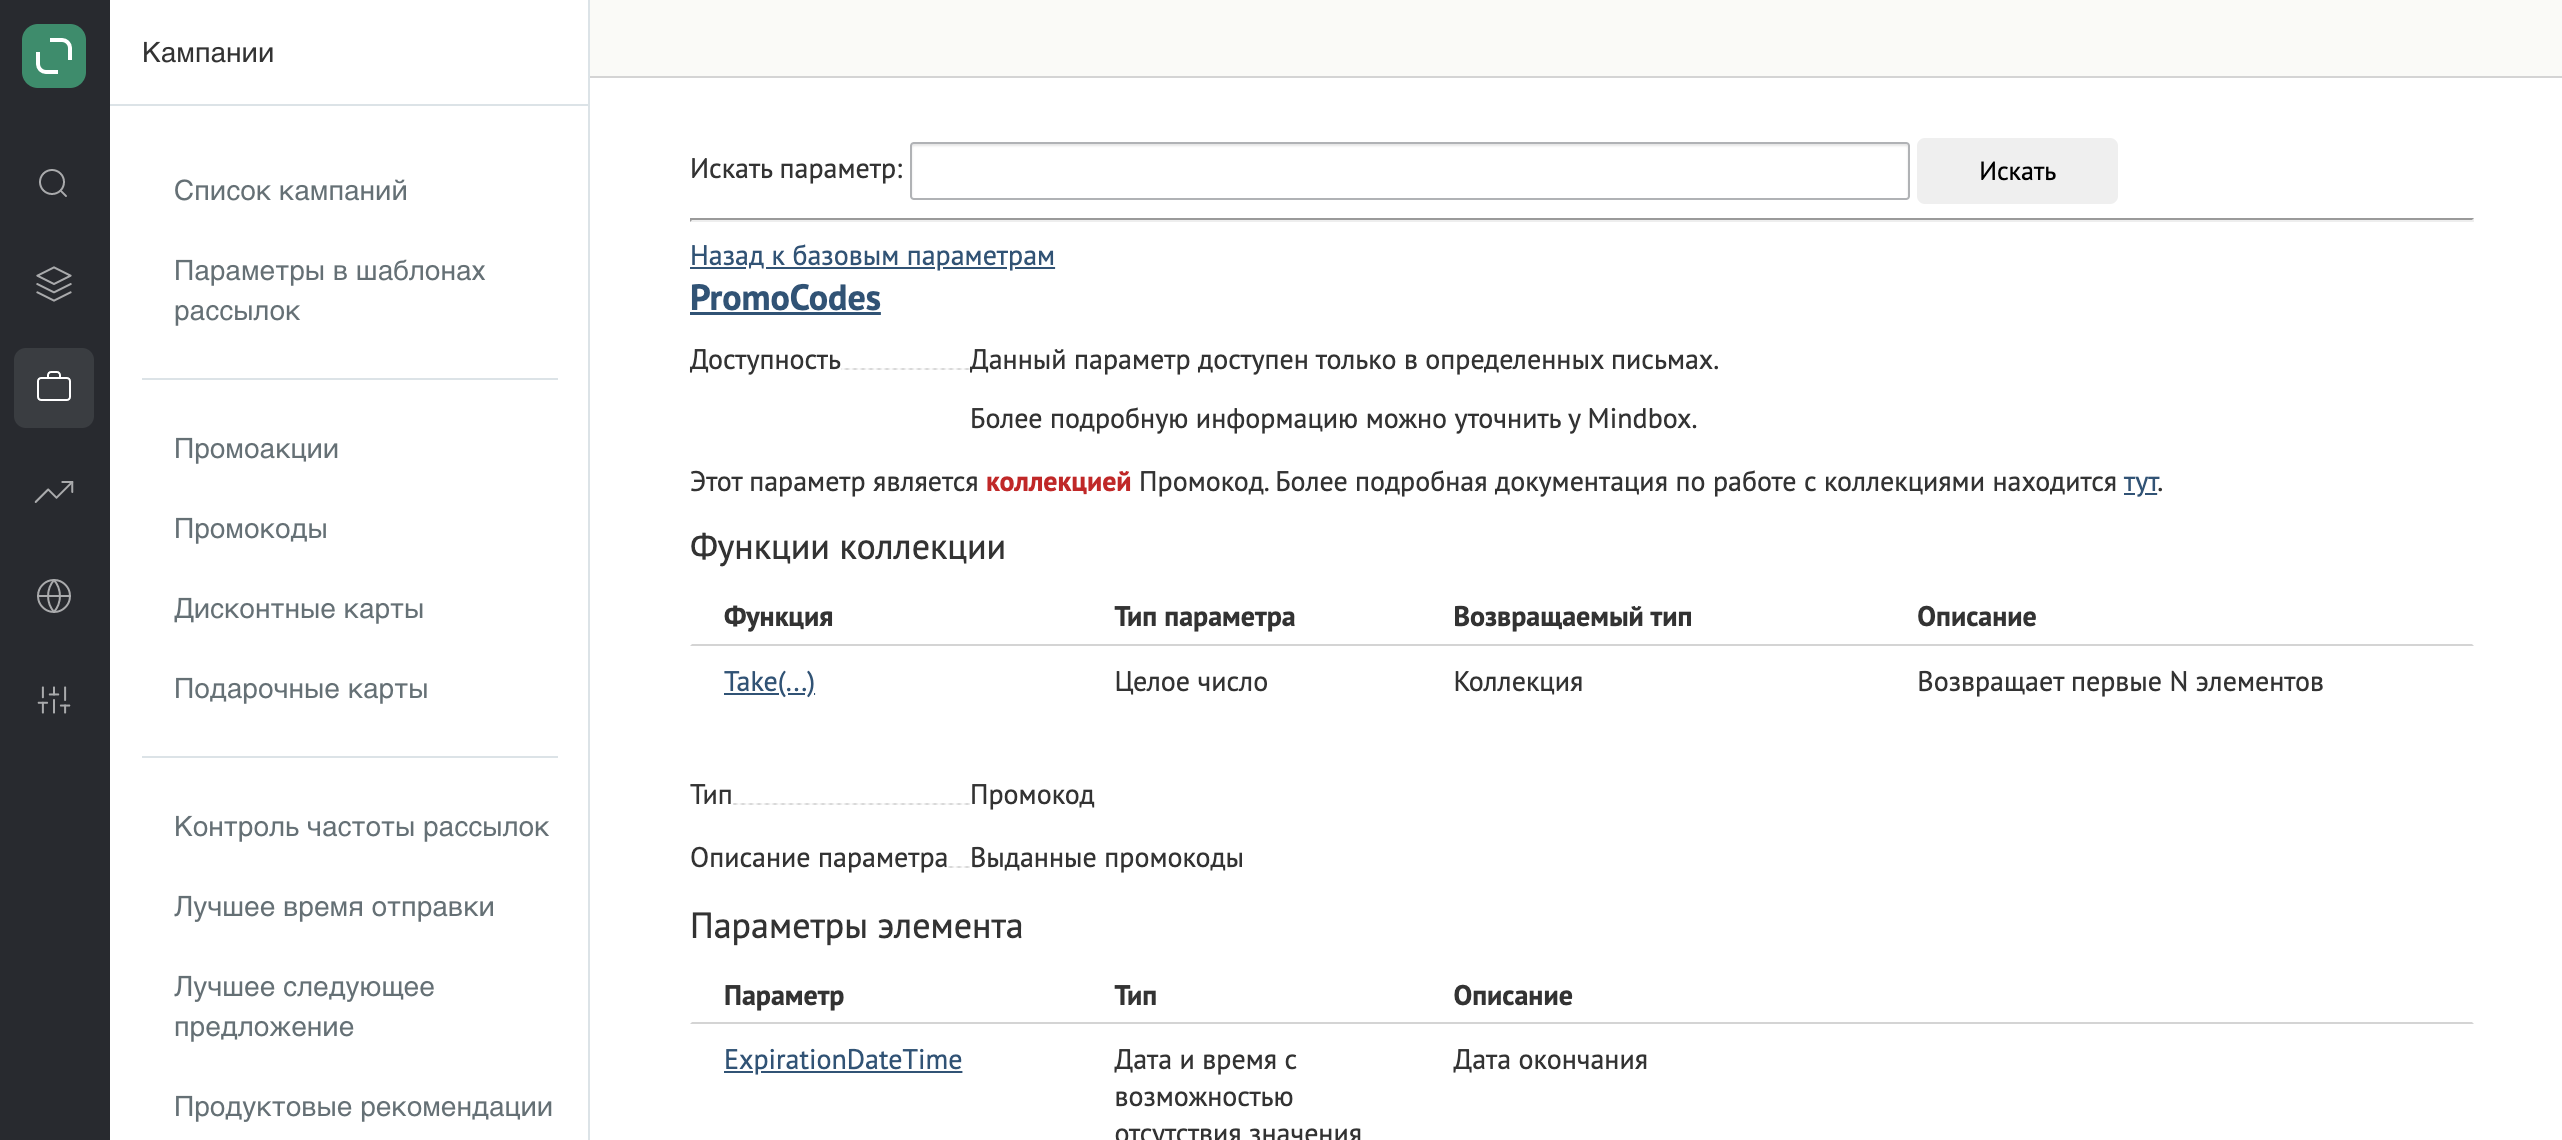Viewport: 2562px width, 1140px height.
Task: Go to Промокоды section
Action: click(250, 528)
